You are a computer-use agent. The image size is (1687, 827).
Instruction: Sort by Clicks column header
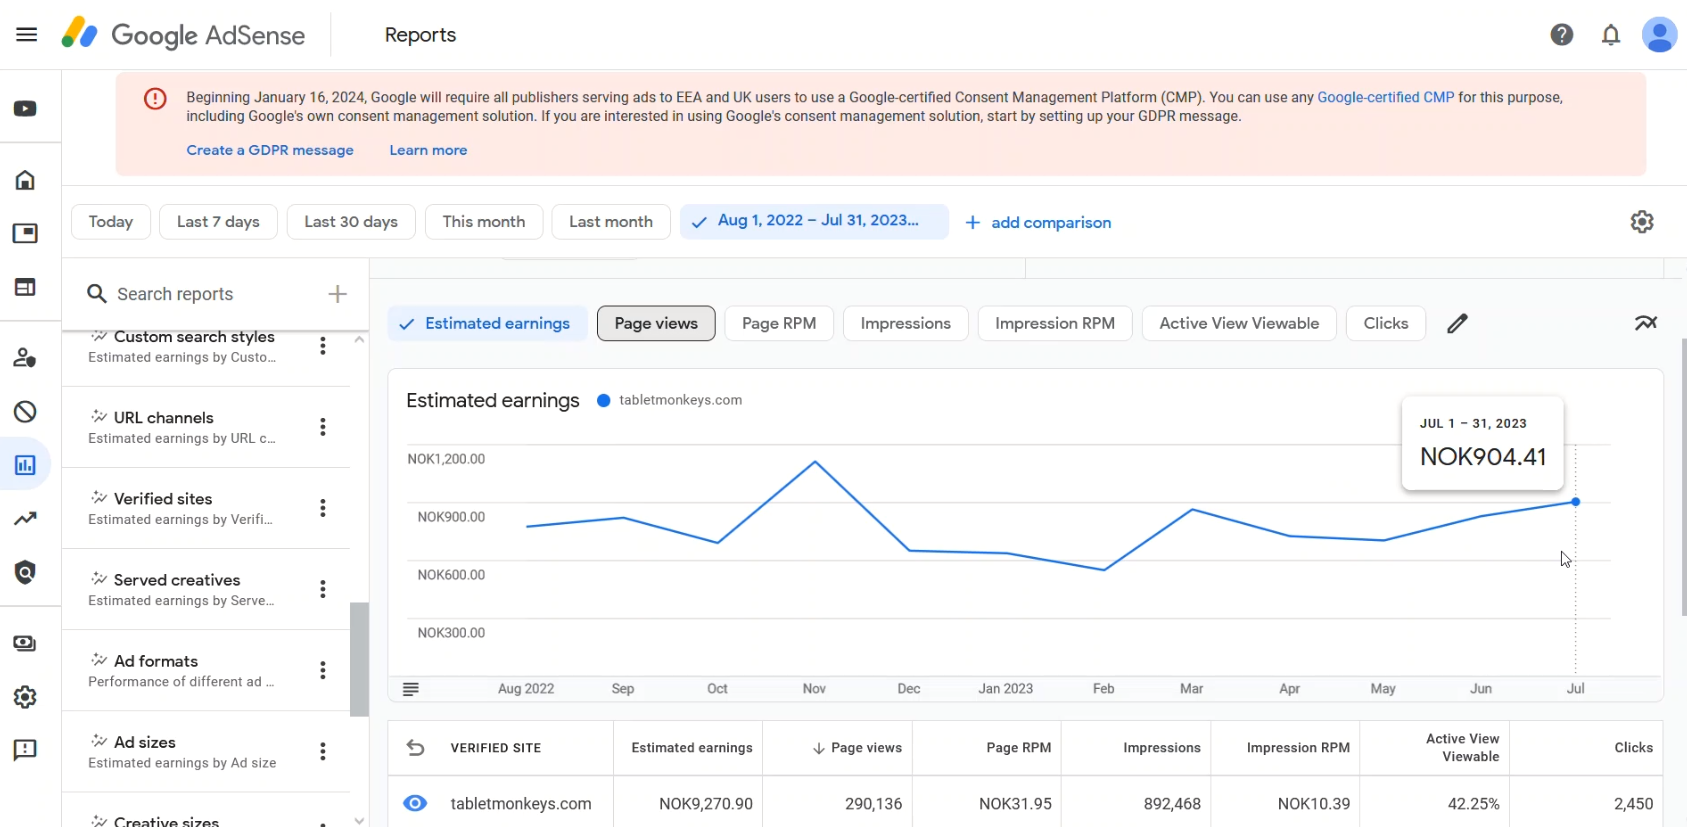pos(1633,748)
